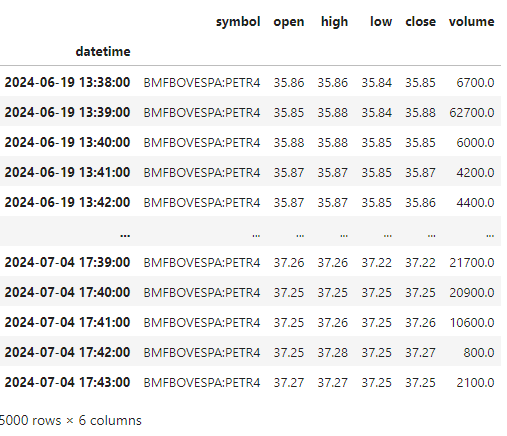Click the symbol column header
Screen dimensions: 507x436
238,22
